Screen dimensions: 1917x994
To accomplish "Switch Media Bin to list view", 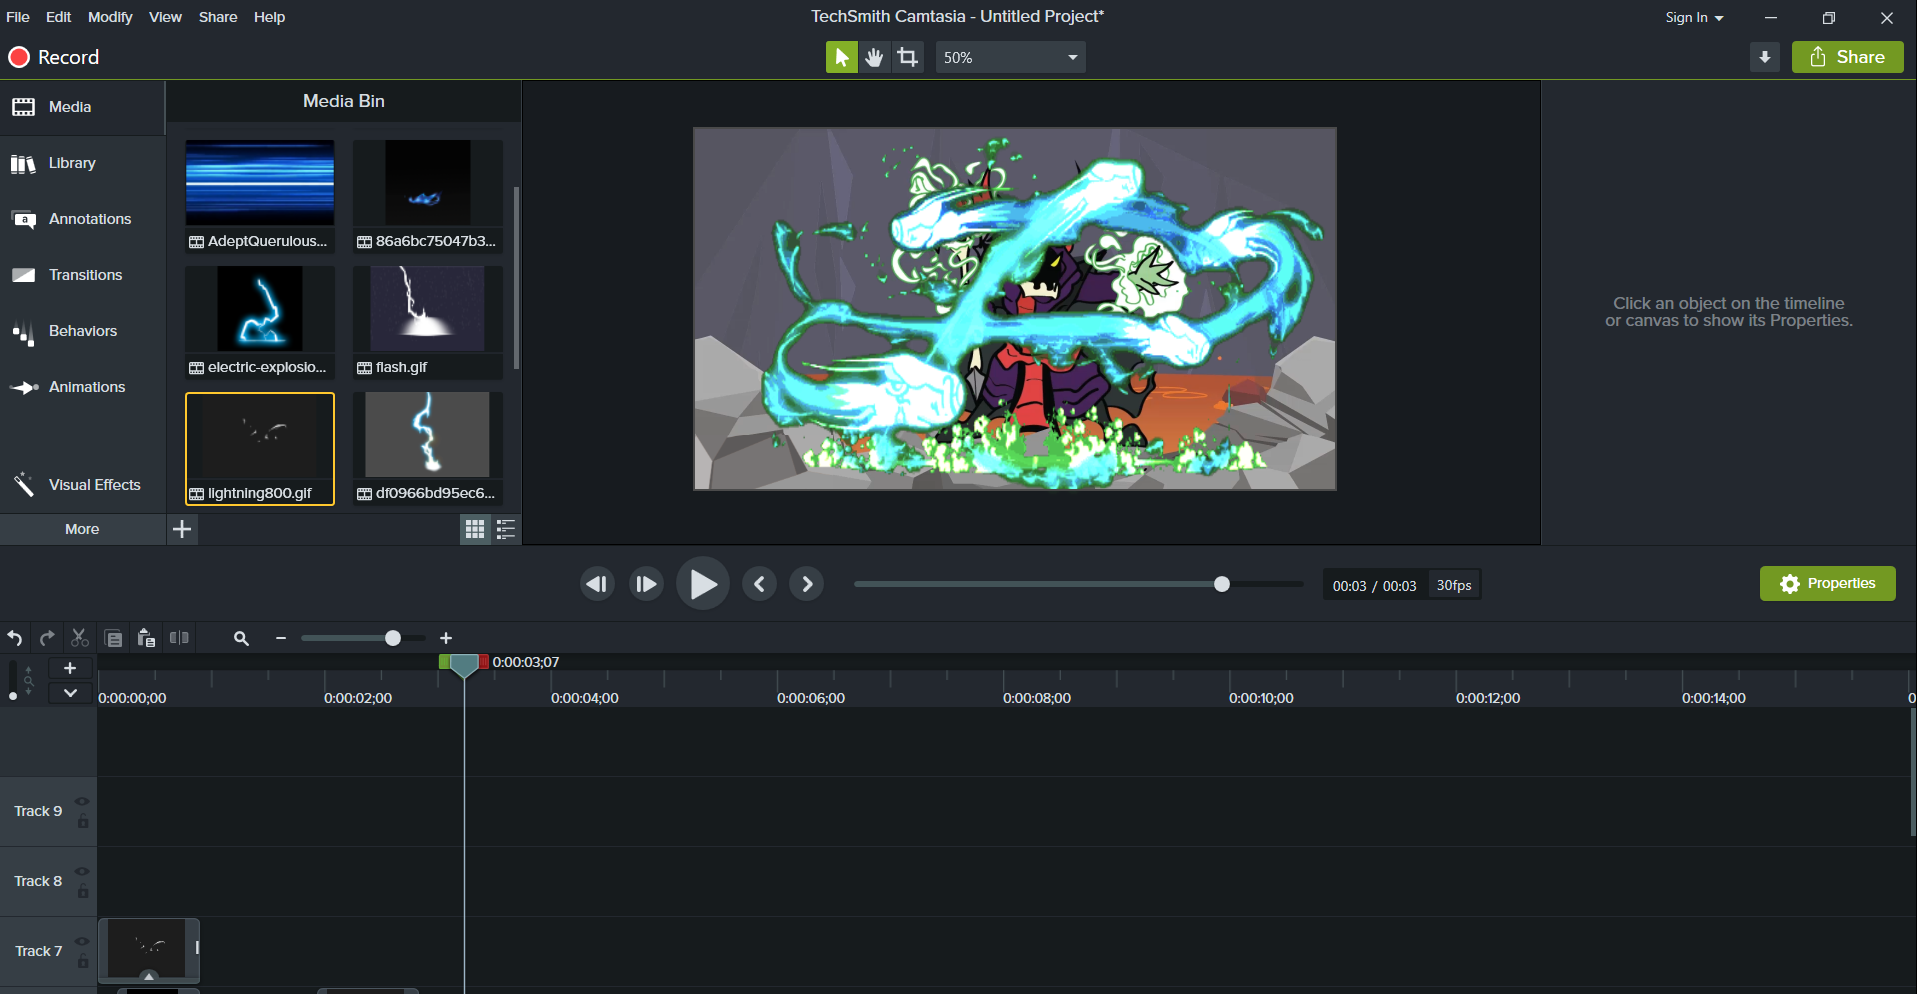I will click(x=506, y=529).
